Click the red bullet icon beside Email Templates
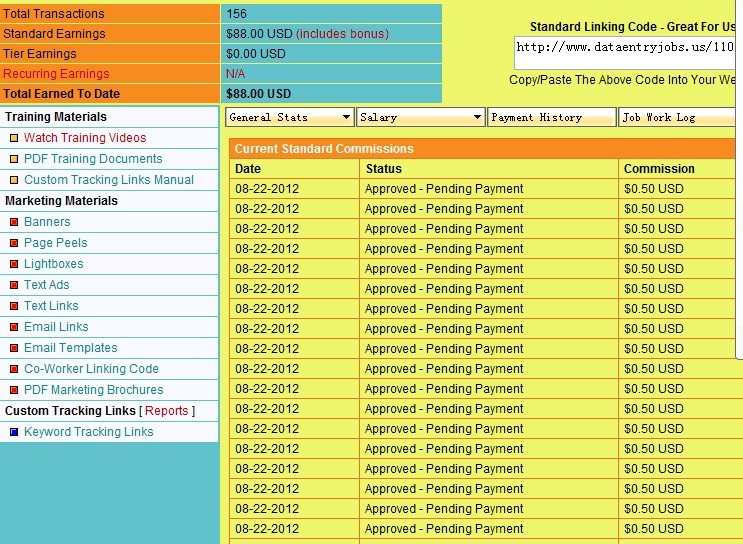743x544 pixels. [x=14, y=348]
